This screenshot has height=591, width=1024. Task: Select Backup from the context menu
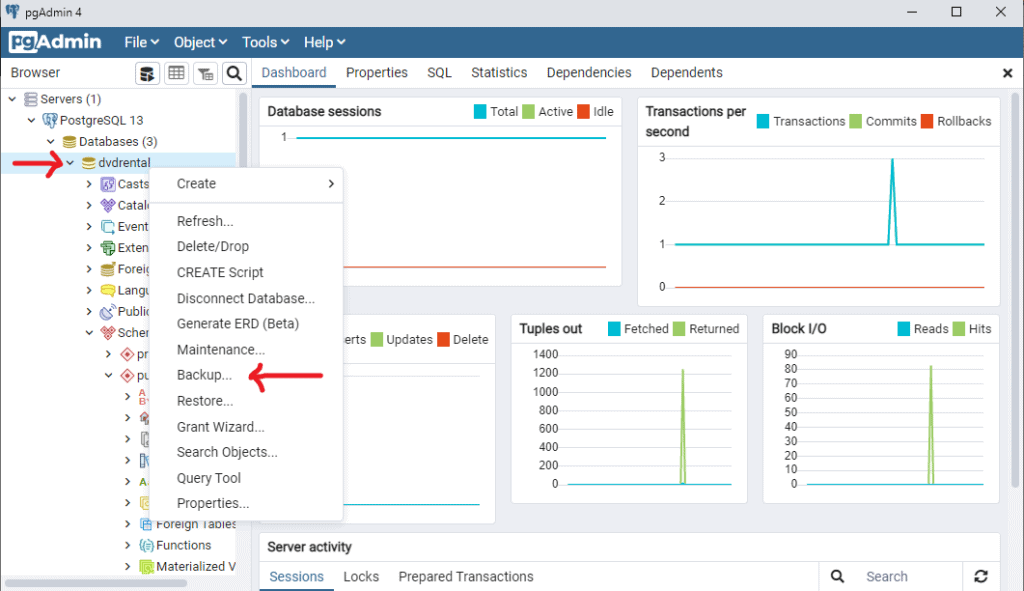[204, 375]
